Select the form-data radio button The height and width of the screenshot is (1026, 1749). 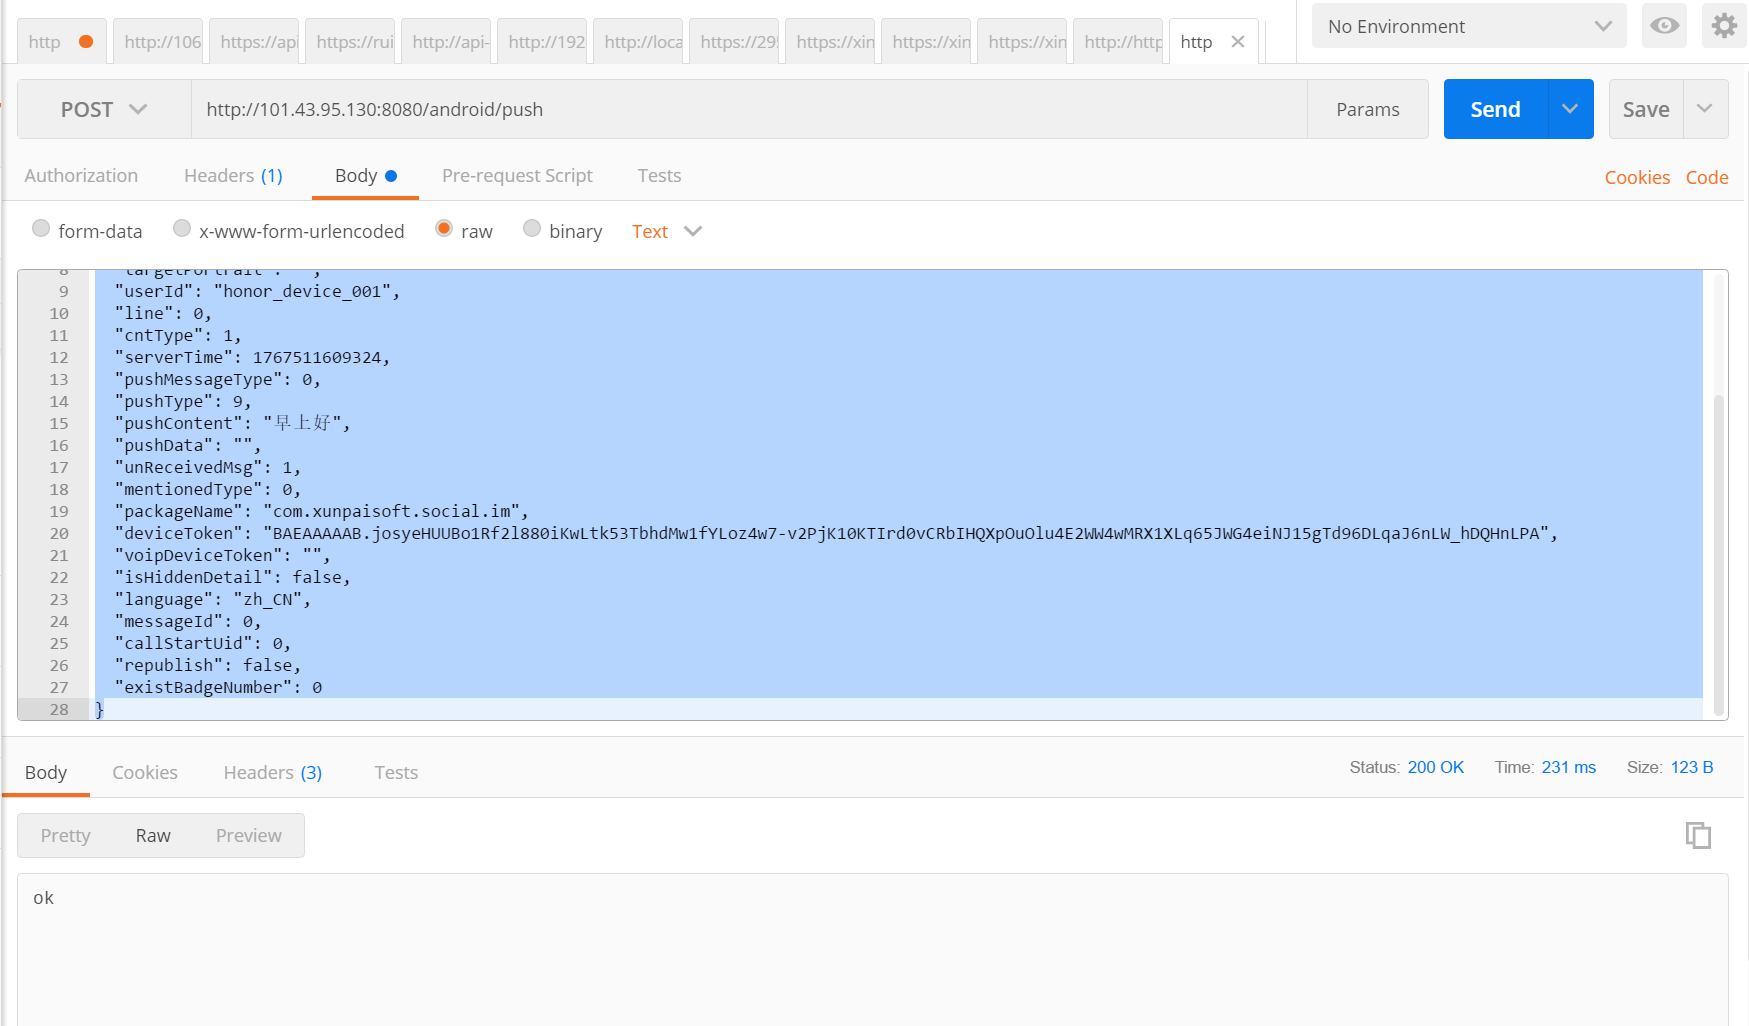point(41,229)
